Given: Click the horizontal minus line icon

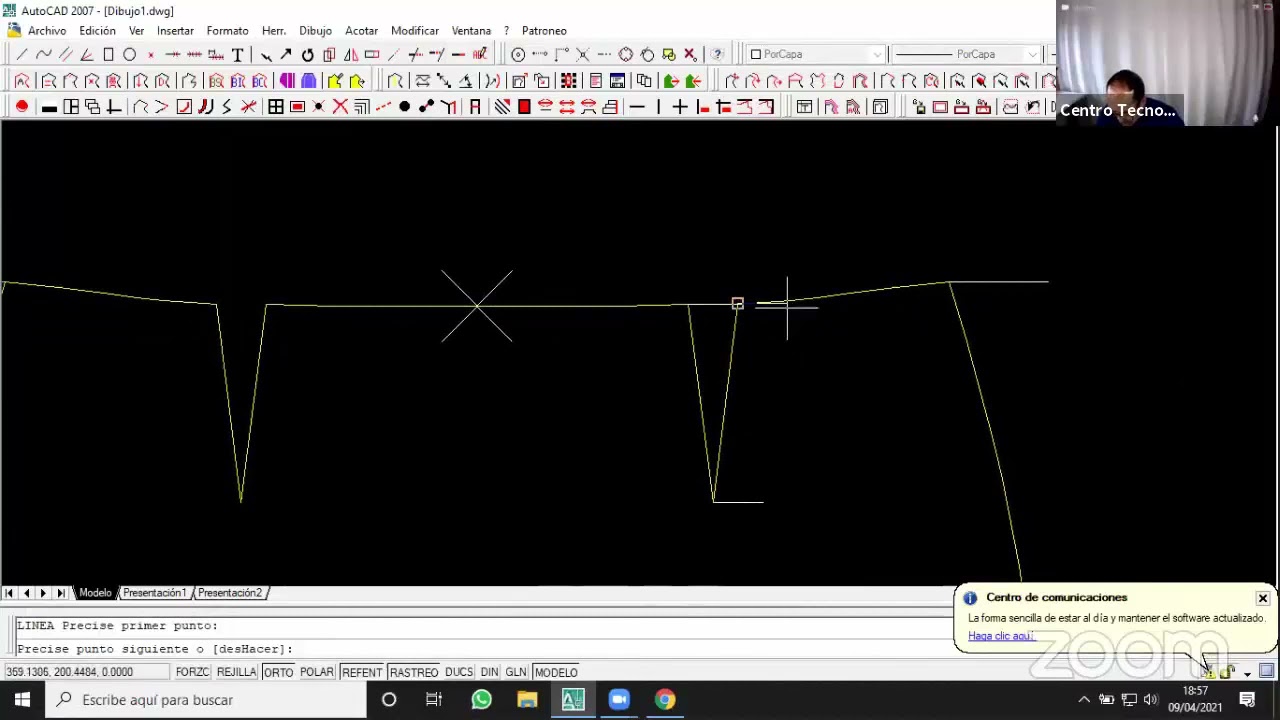Looking at the screenshot, I should coord(637,107).
